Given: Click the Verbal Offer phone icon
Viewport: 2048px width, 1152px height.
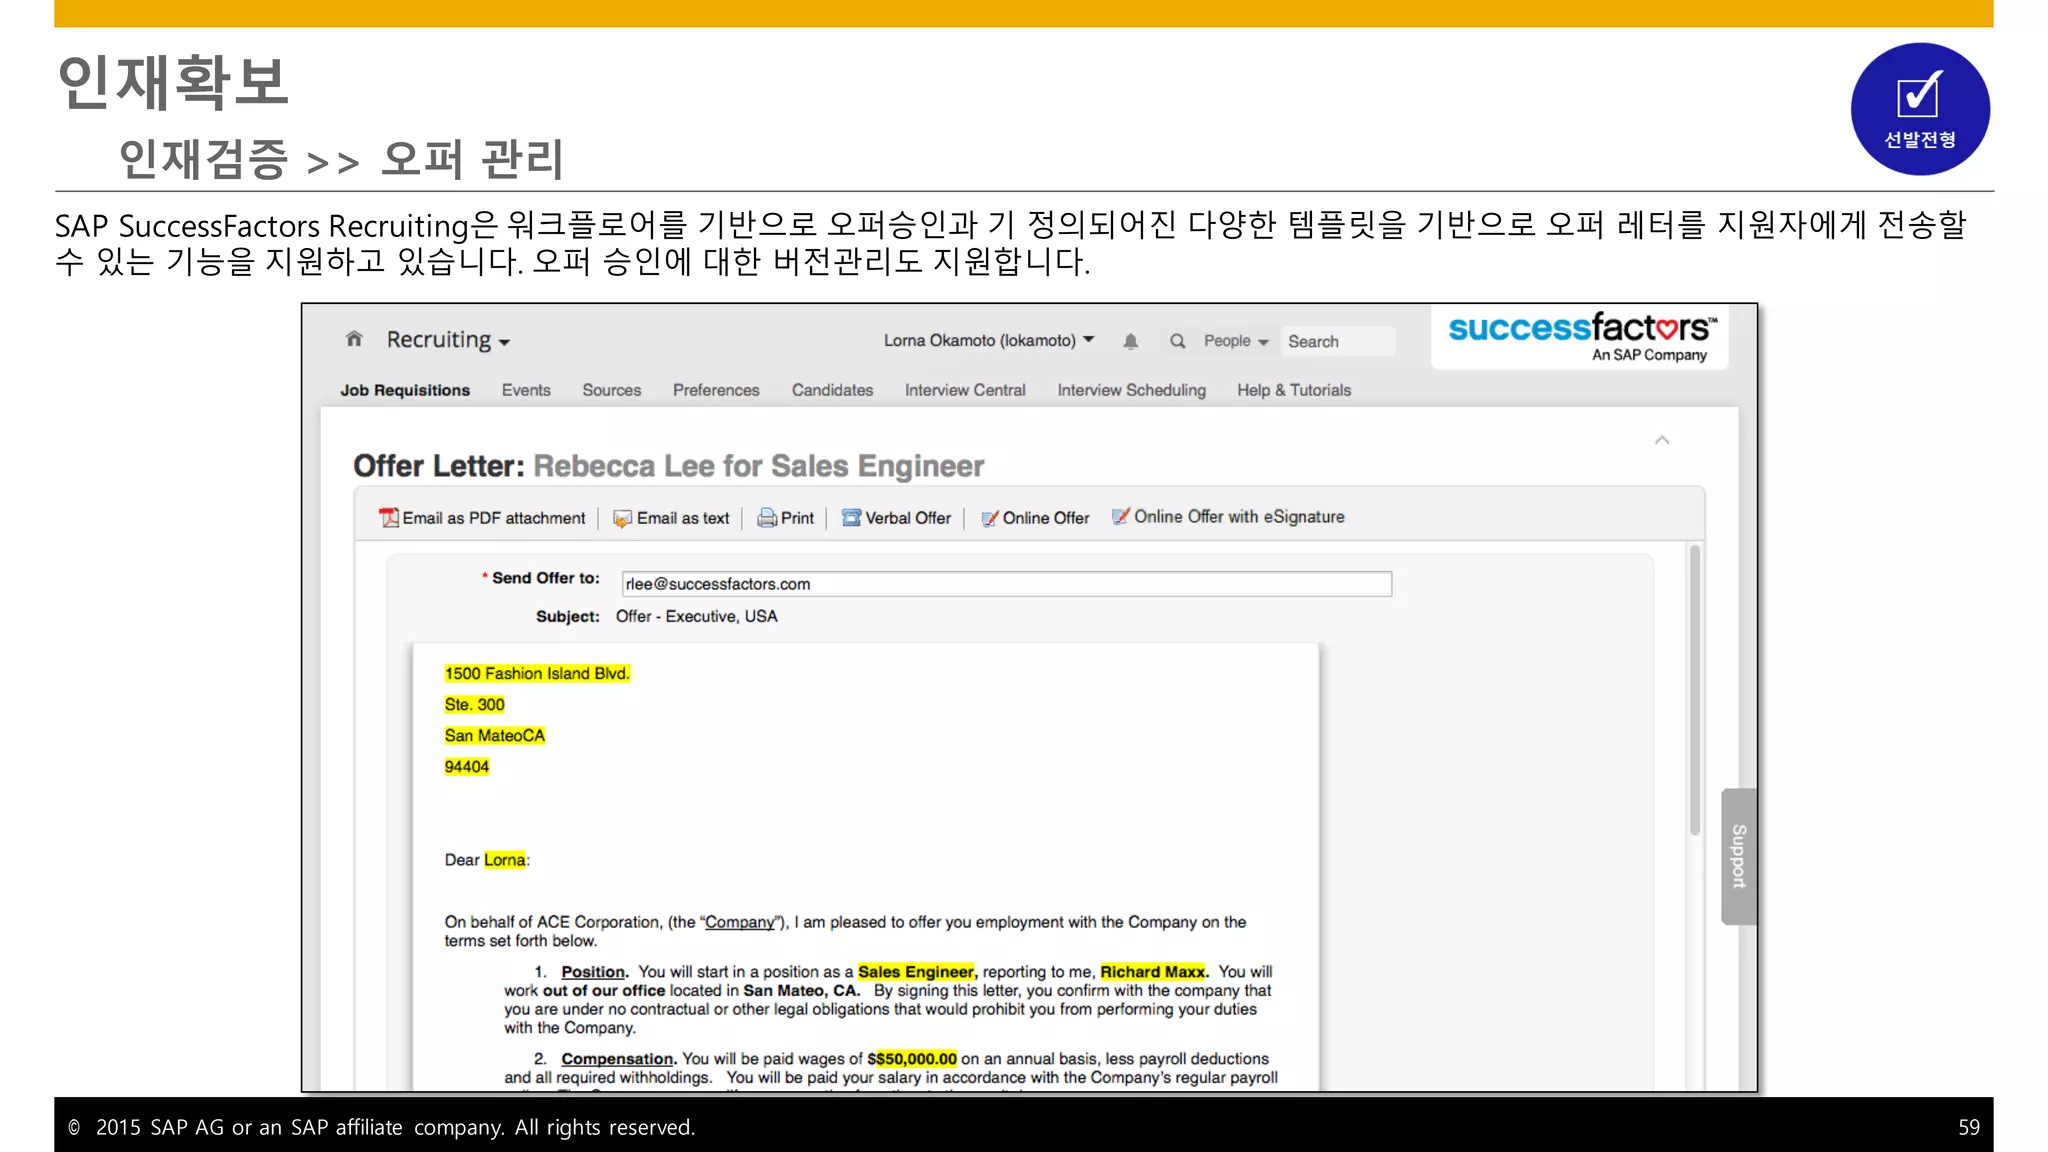Looking at the screenshot, I should 851,518.
